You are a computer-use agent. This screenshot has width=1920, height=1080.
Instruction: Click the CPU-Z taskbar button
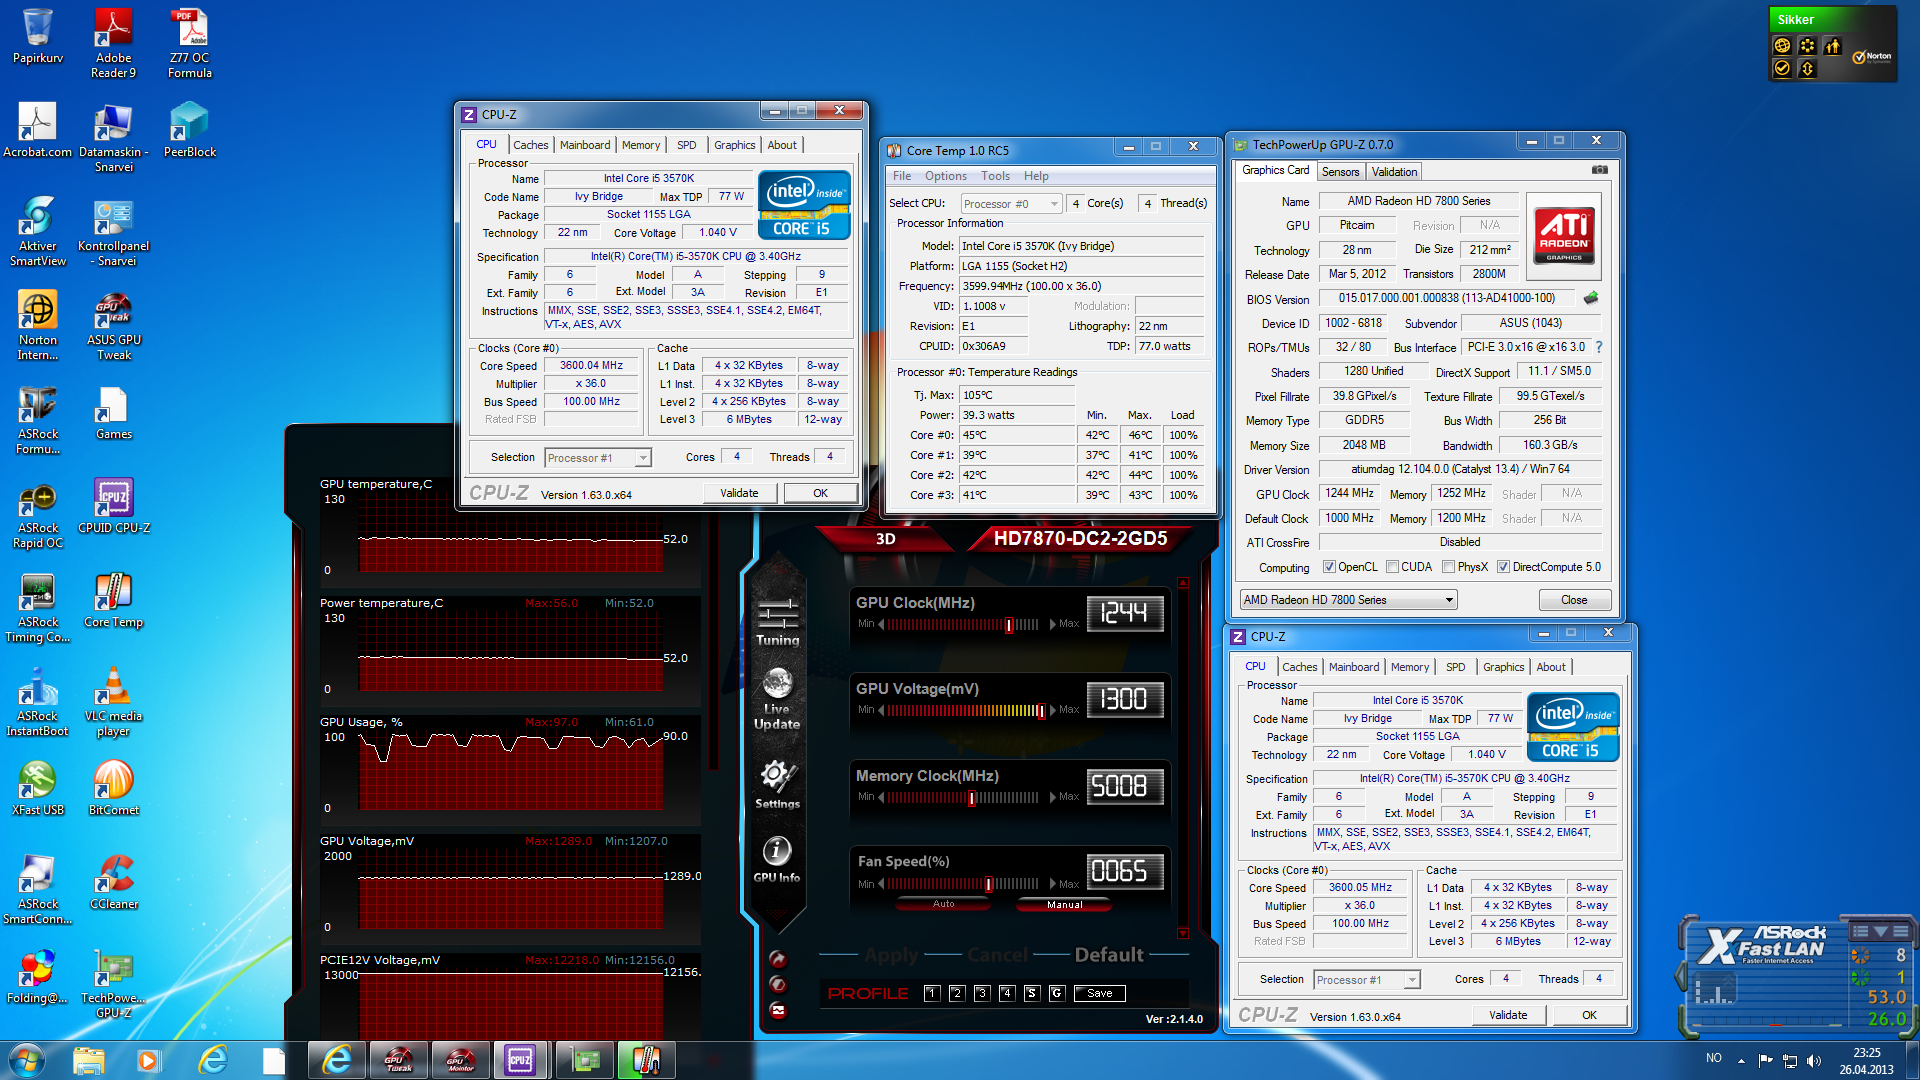[521, 1060]
